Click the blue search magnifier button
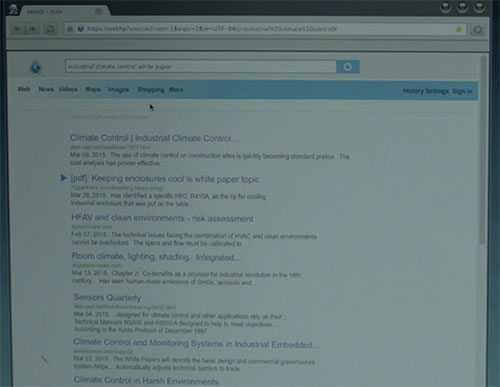500x387 pixels. pos(348,67)
